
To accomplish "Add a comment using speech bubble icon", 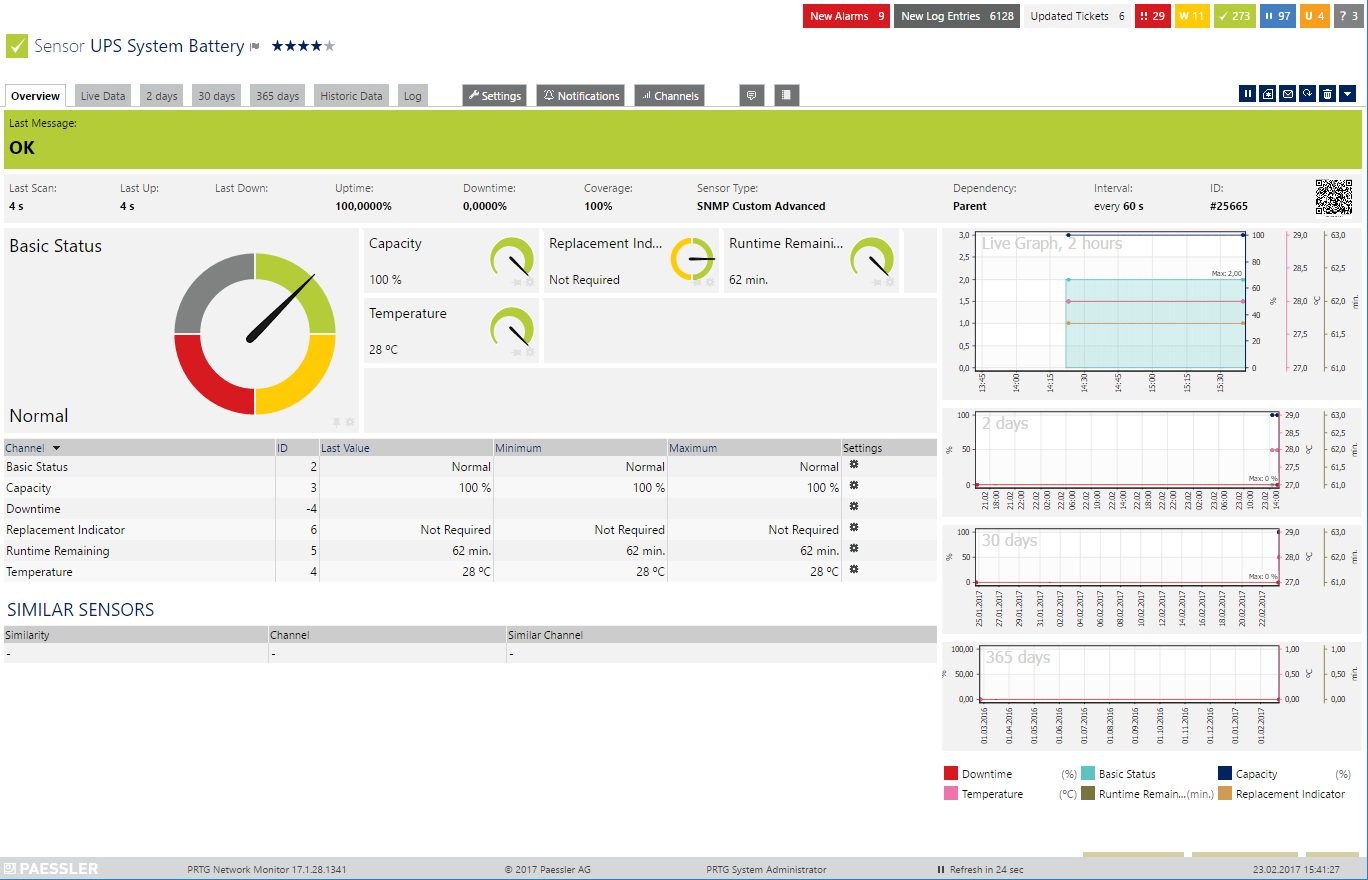I will 751,94.
